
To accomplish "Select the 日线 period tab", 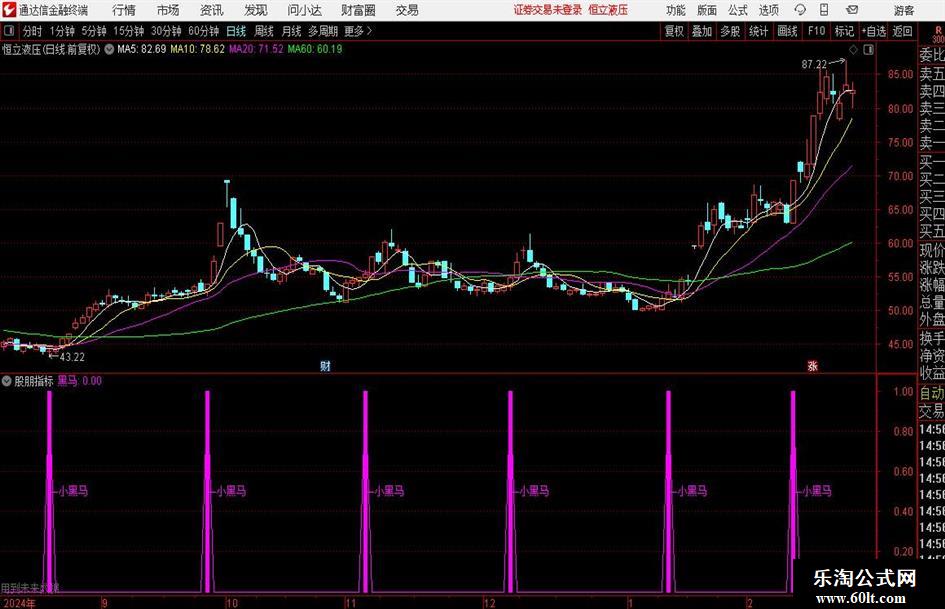I will pyautogui.click(x=236, y=31).
